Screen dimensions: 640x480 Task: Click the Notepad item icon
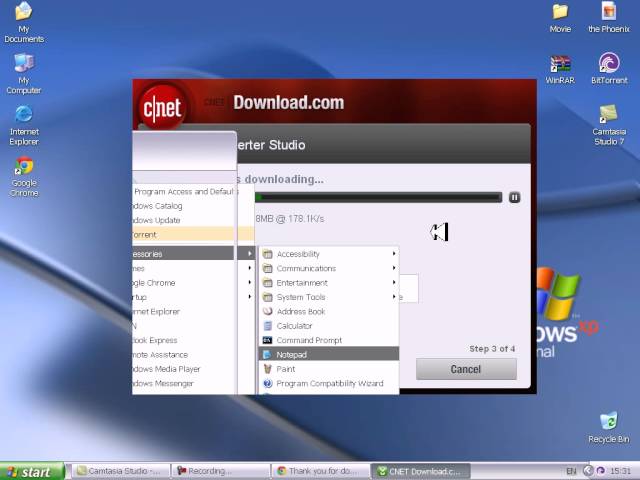267,354
